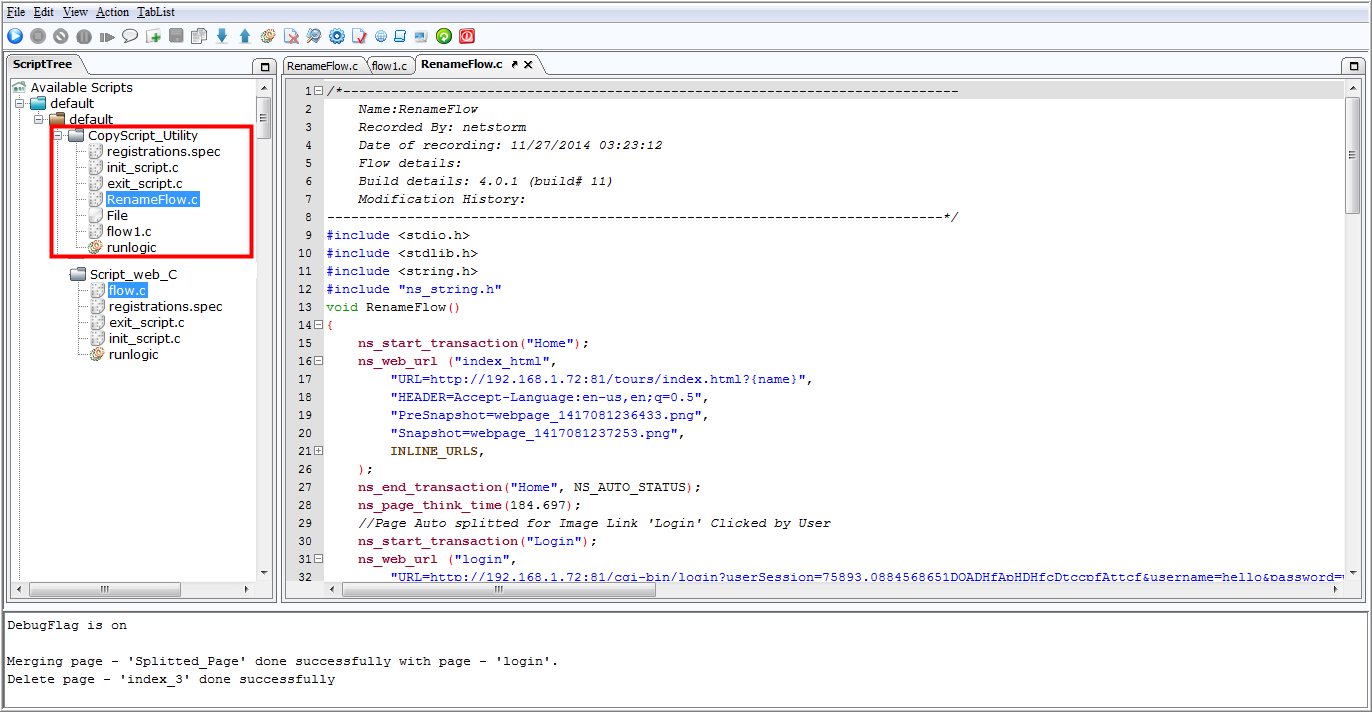Collapse code fold at line 14
Screen dimensions: 1372x712
tap(318, 325)
